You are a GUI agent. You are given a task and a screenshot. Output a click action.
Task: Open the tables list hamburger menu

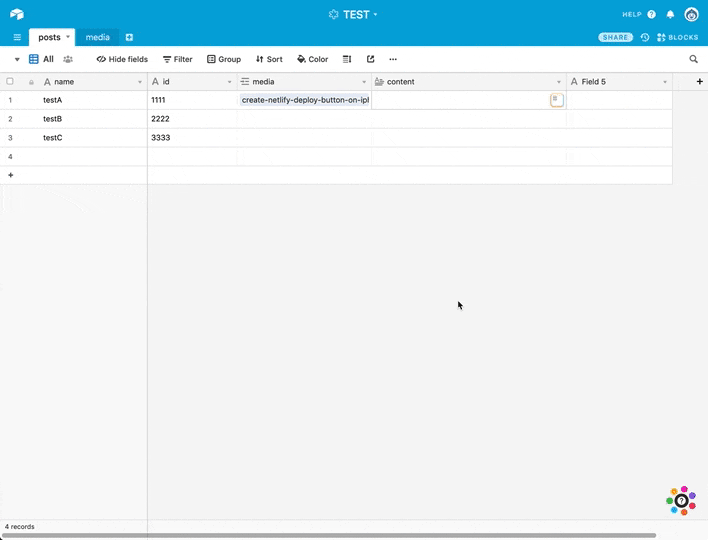[x=17, y=37]
